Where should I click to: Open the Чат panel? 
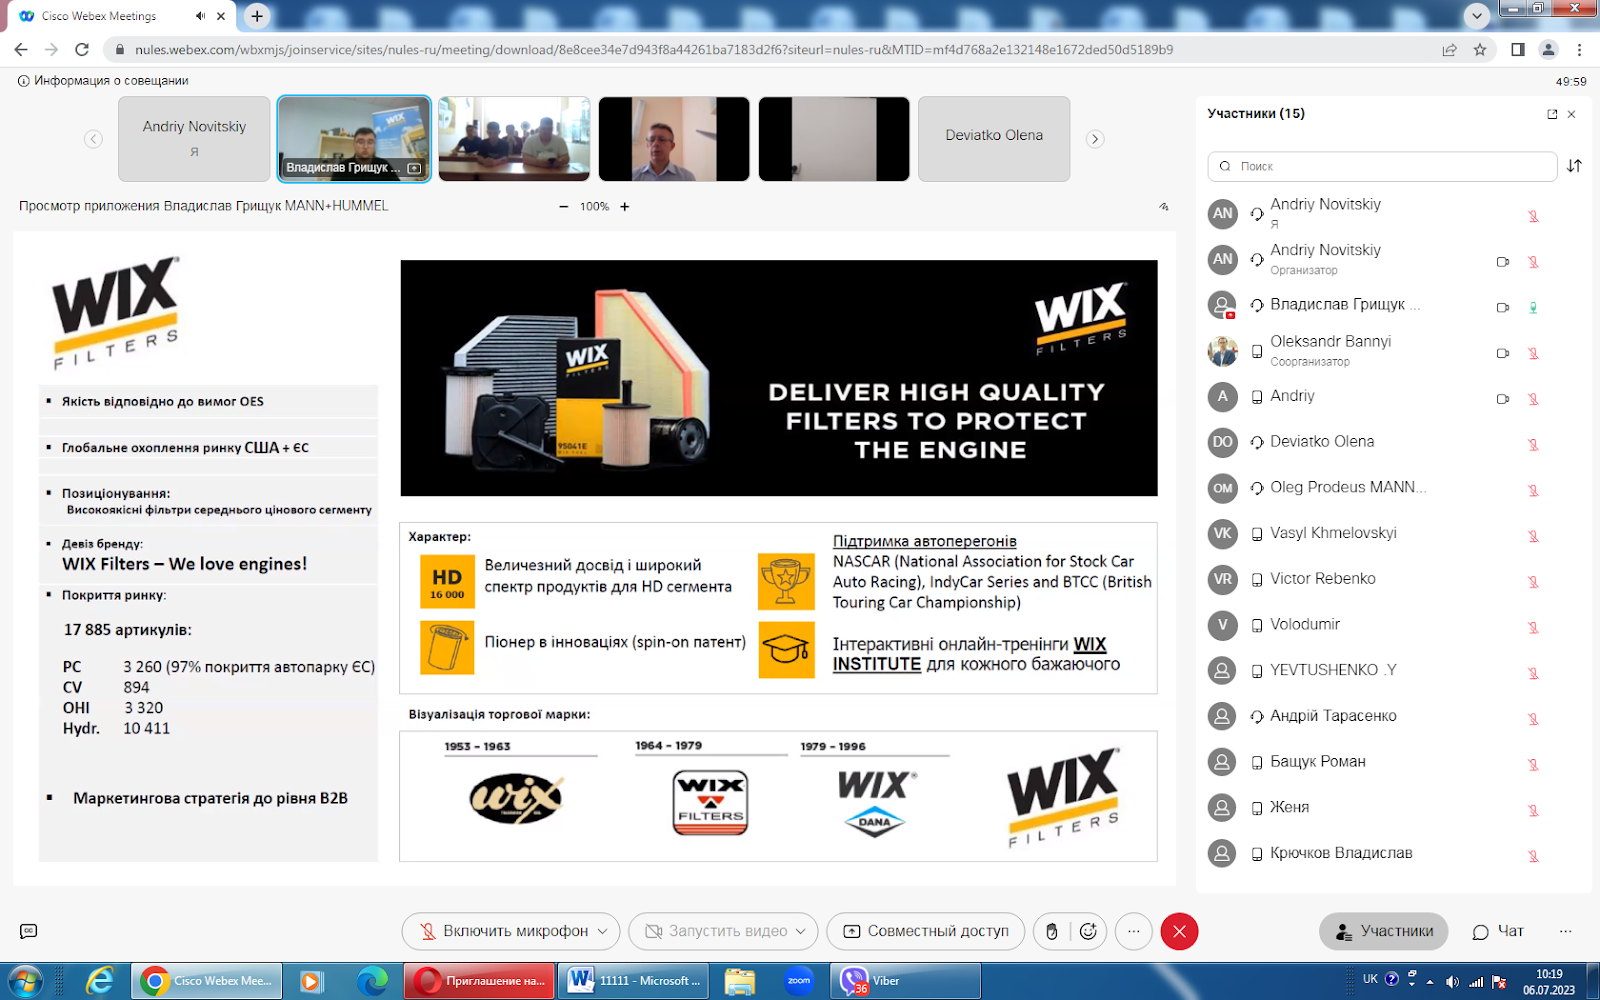pyautogui.click(x=1498, y=931)
